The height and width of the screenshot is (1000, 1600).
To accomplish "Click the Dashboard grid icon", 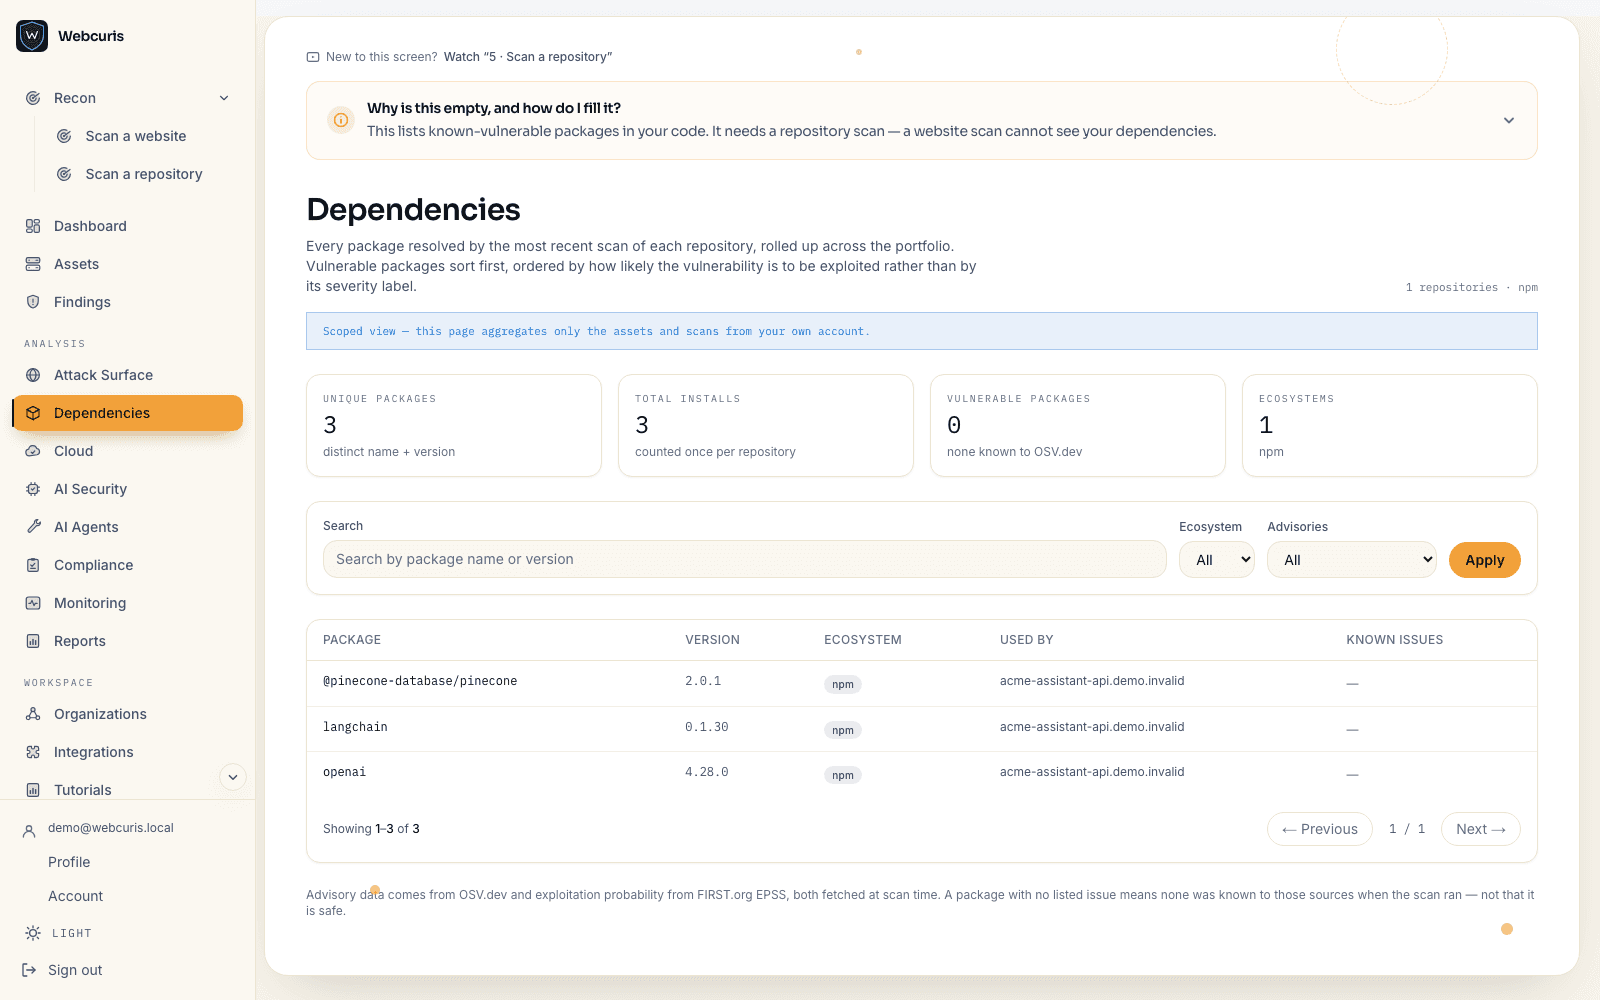I will (33, 226).
